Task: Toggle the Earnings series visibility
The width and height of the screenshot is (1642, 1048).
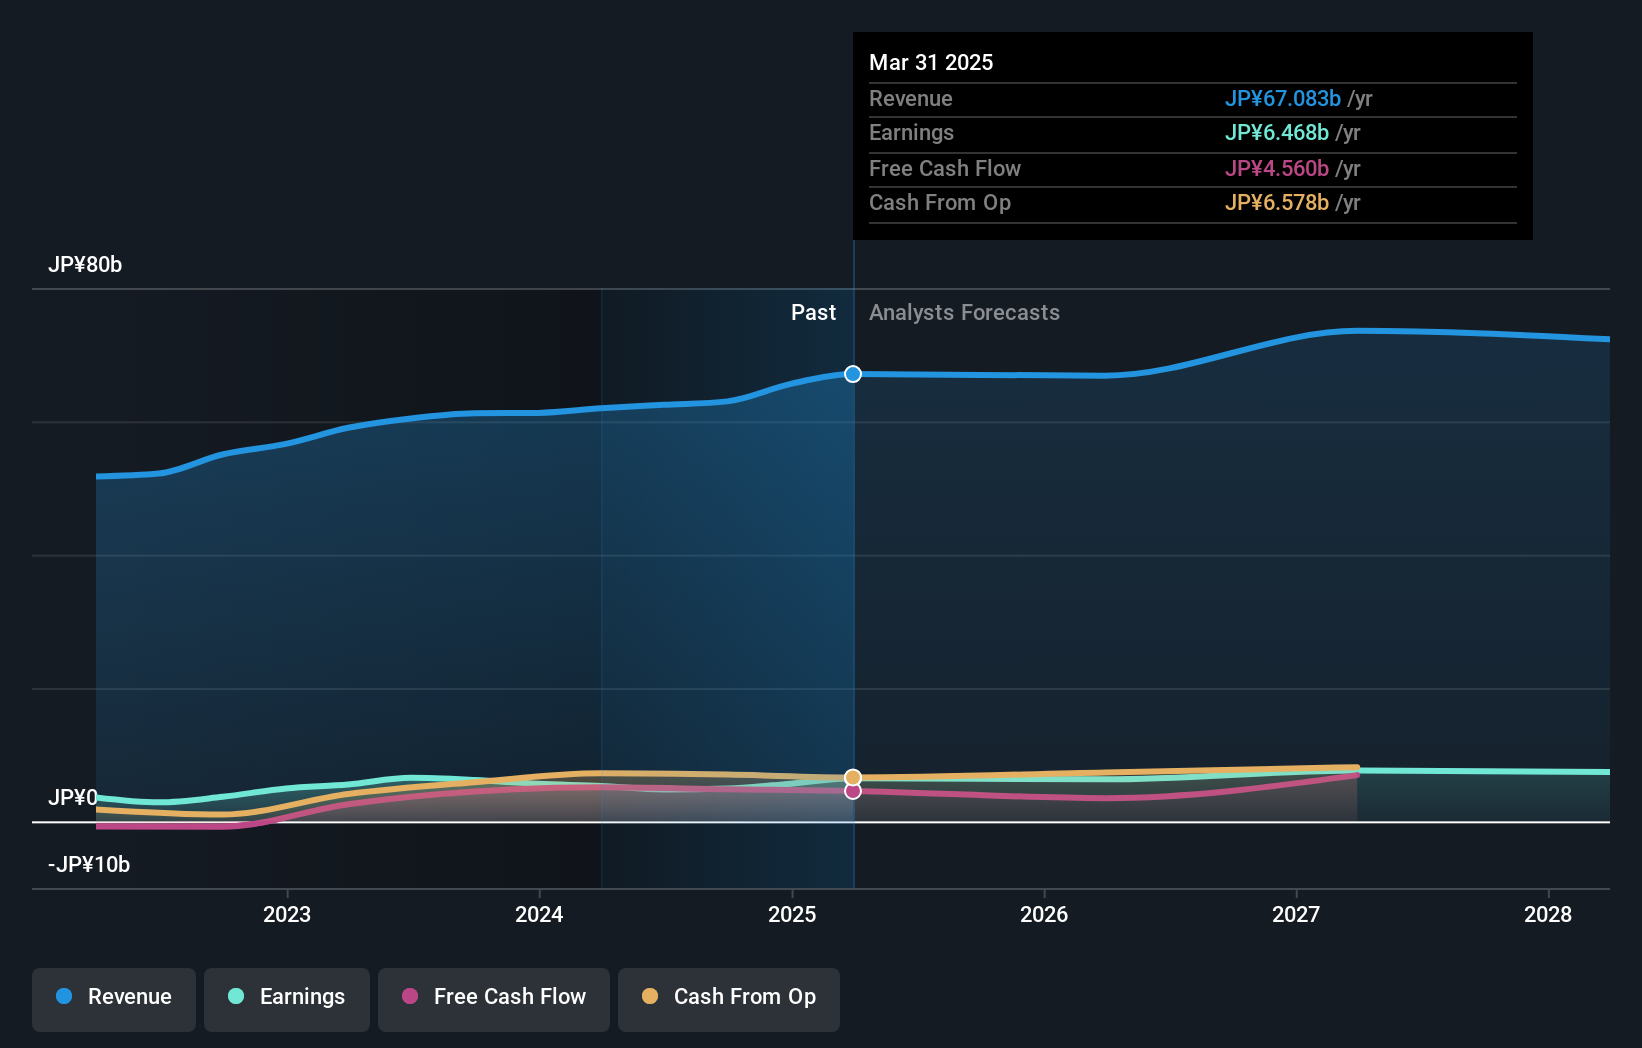Action: [x=286, y=997]
